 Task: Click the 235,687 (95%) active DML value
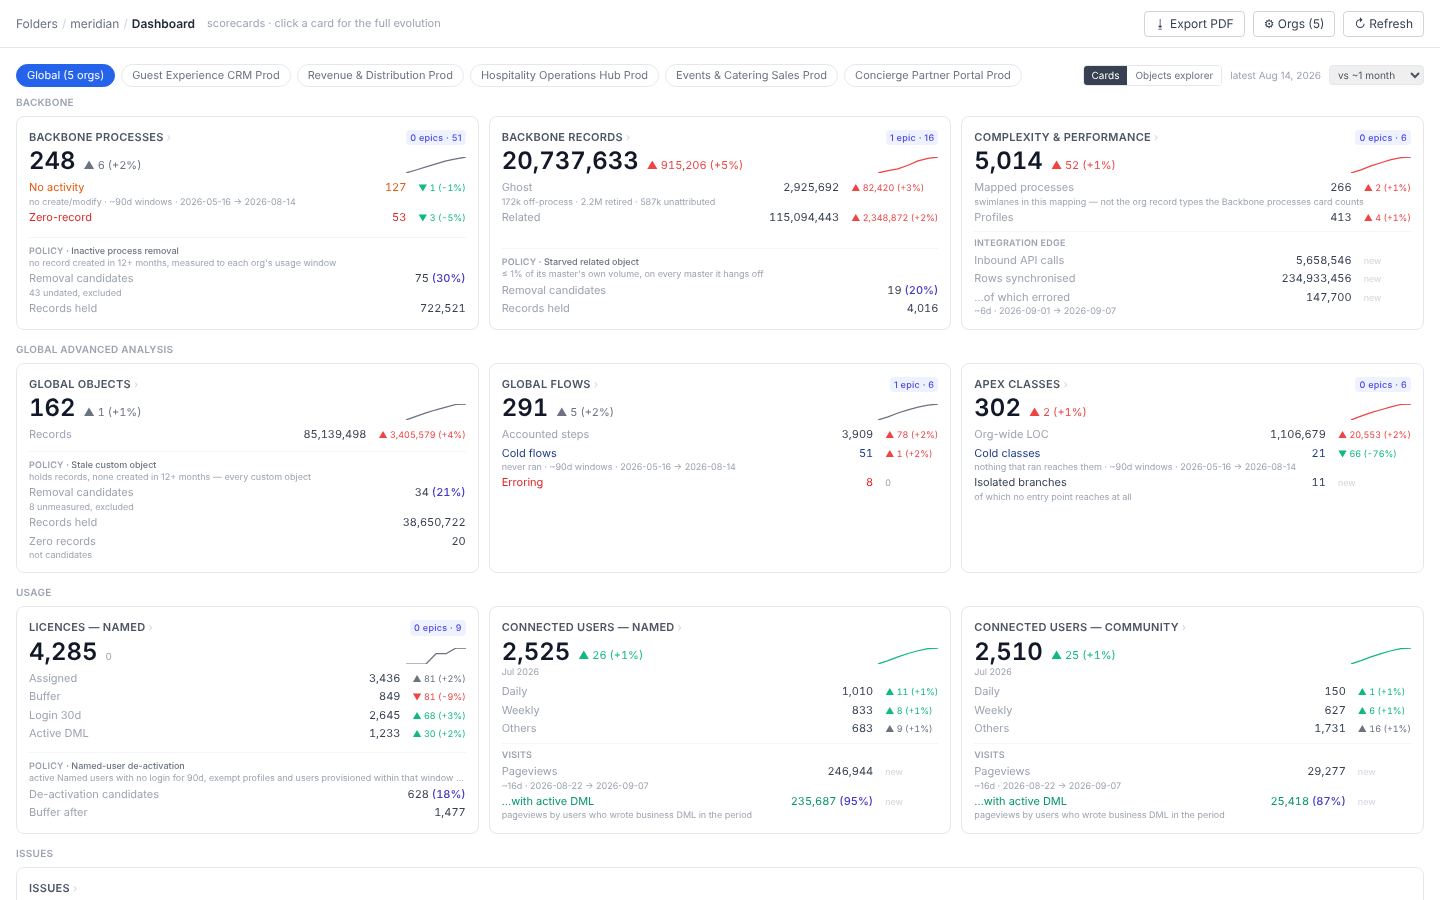tap(832, 801)
